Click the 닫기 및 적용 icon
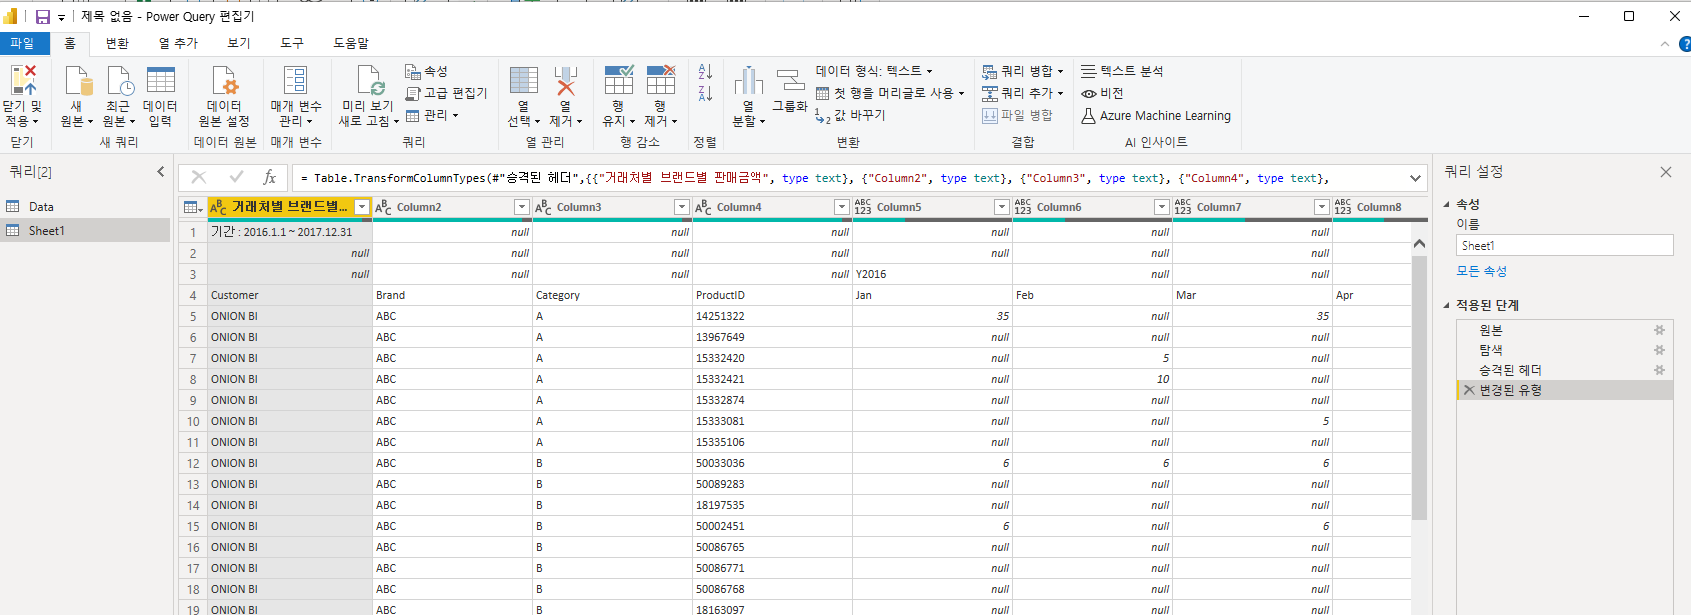 pyautogui.click(x=22, y=80)
